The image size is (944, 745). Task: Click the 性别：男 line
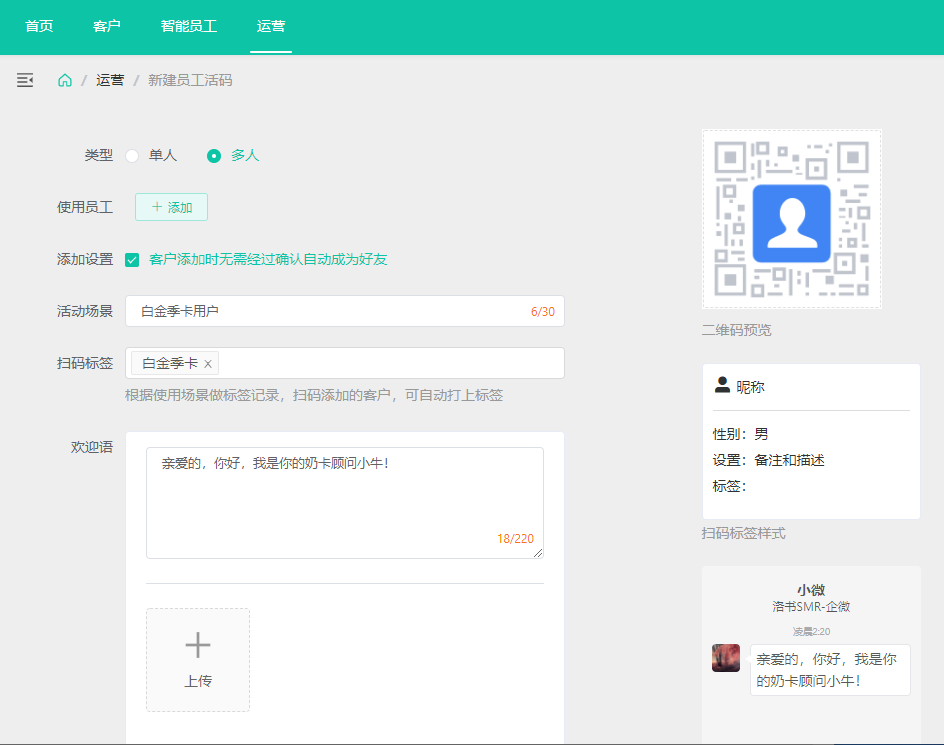tap(741, 434)
